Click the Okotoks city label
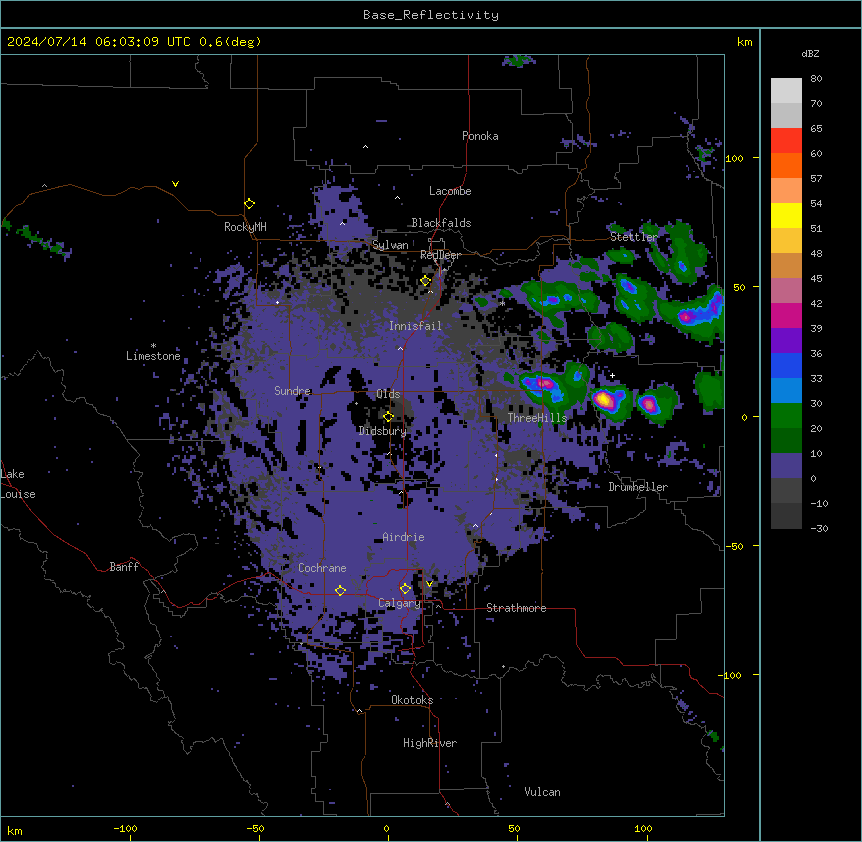 coord(412,700)
